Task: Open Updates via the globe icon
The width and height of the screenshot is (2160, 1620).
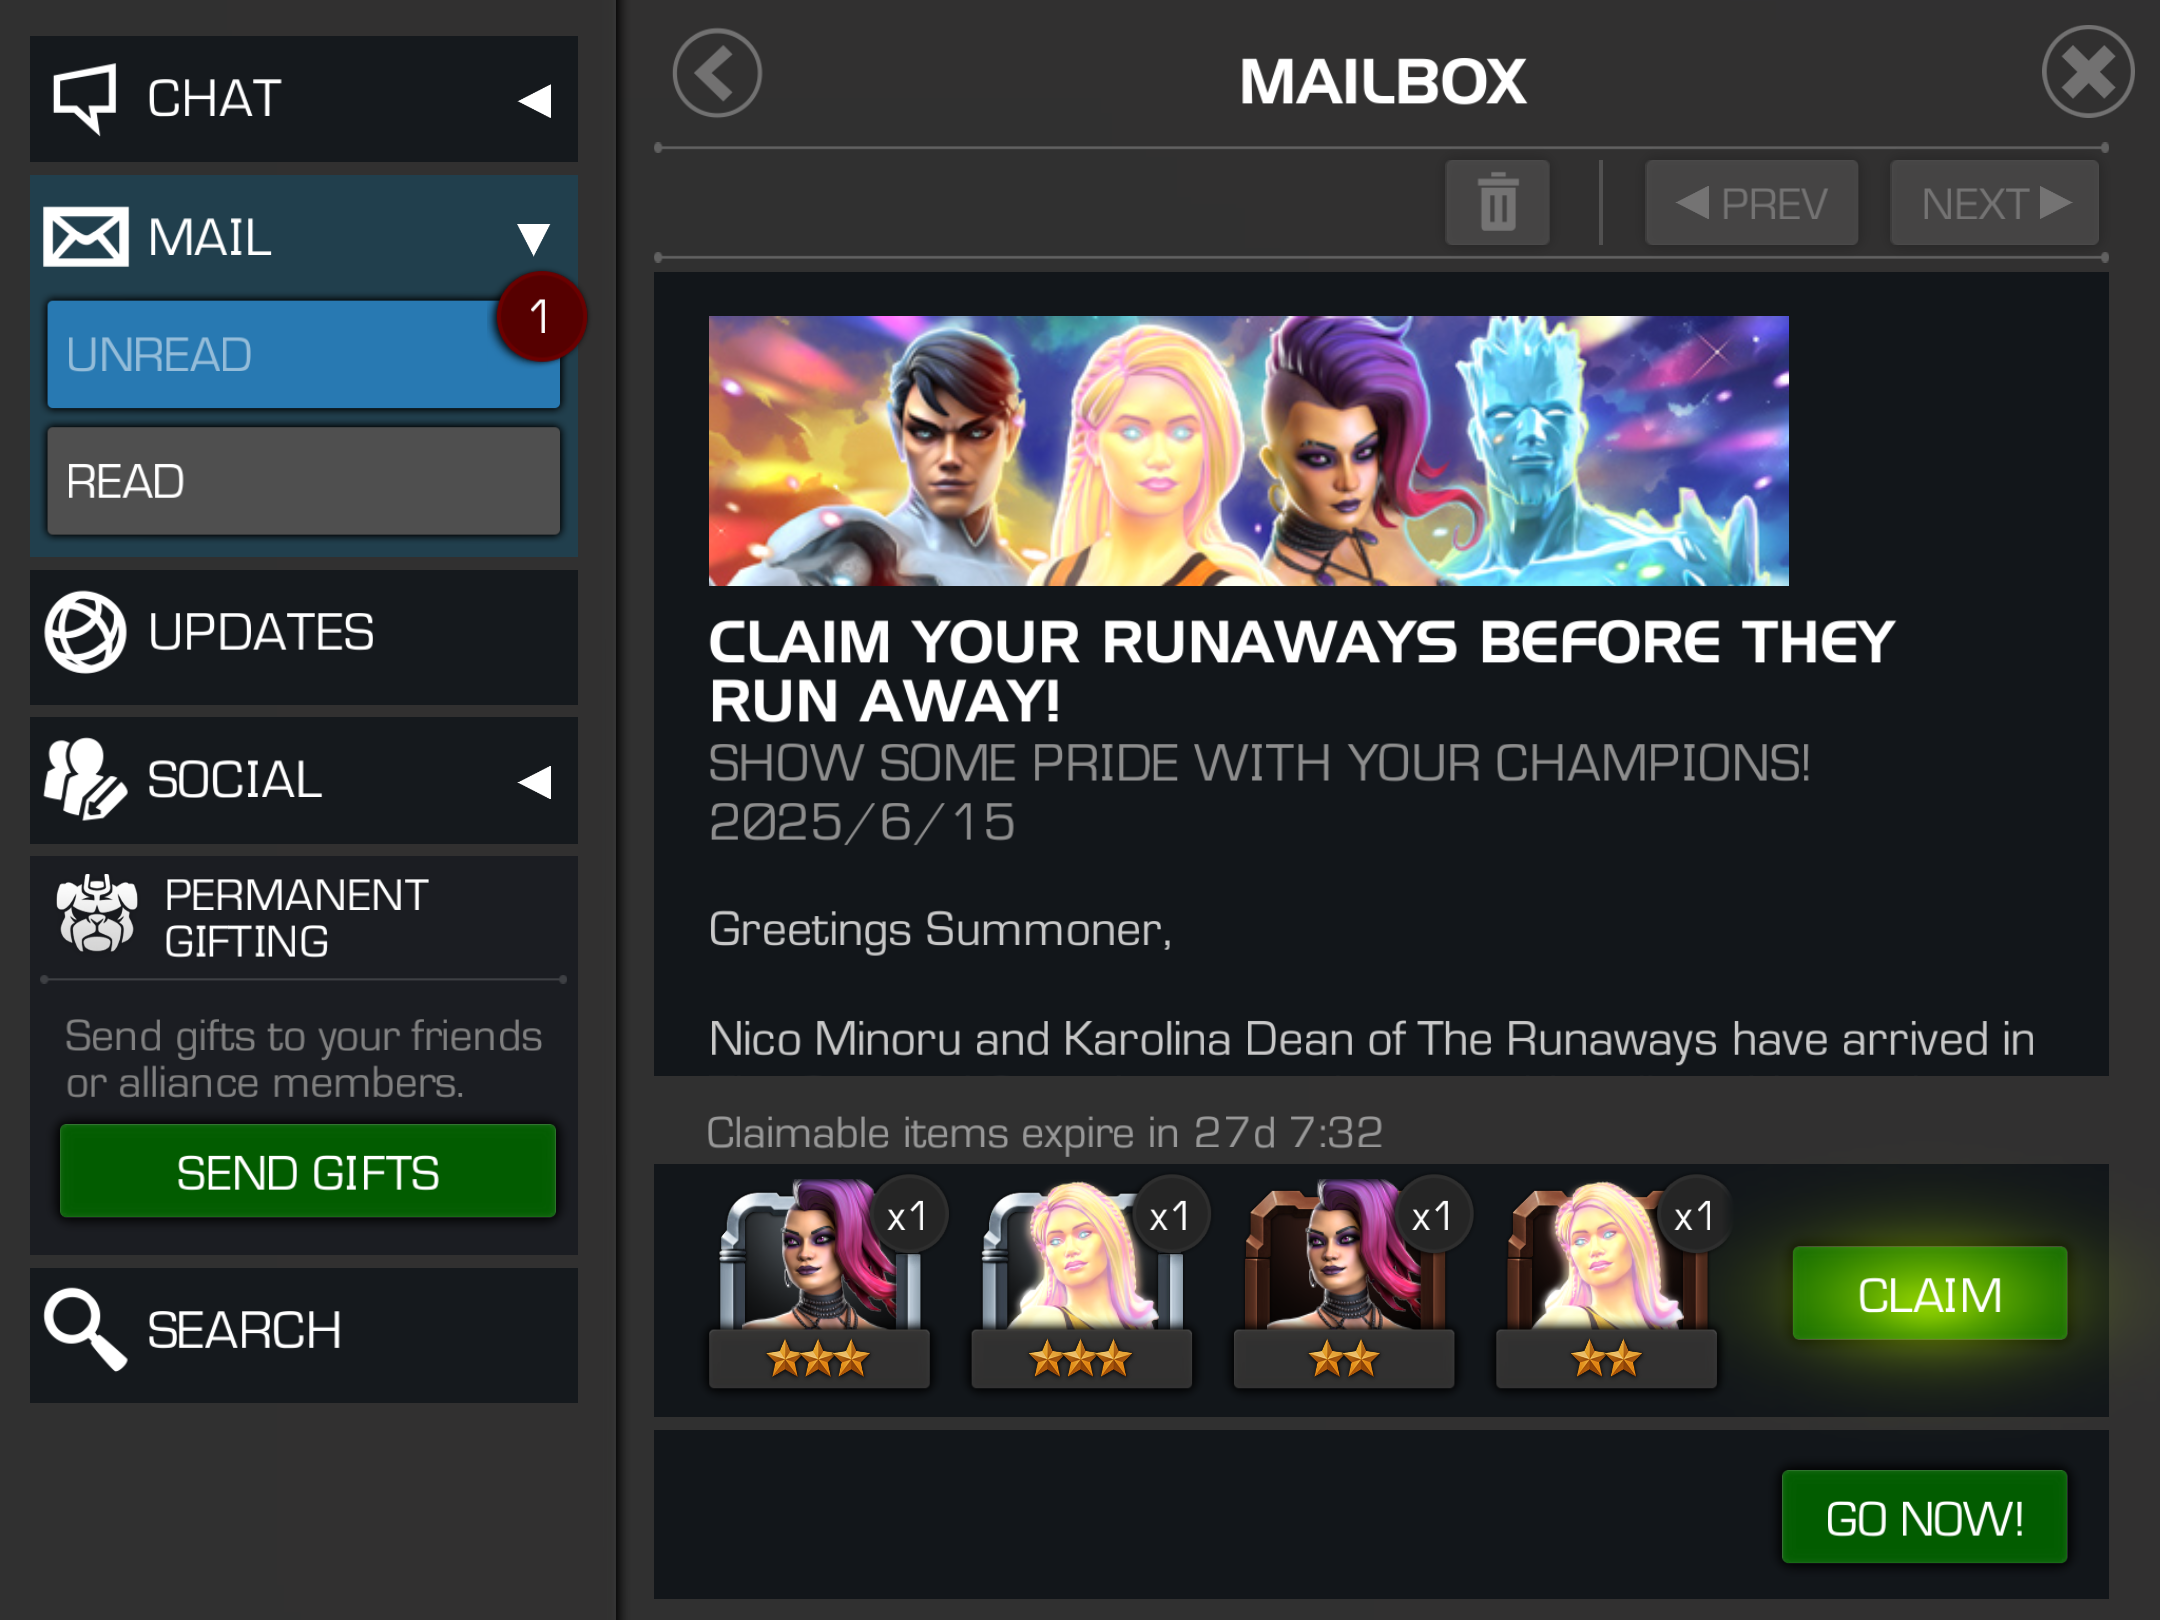Action: (85, 633)
